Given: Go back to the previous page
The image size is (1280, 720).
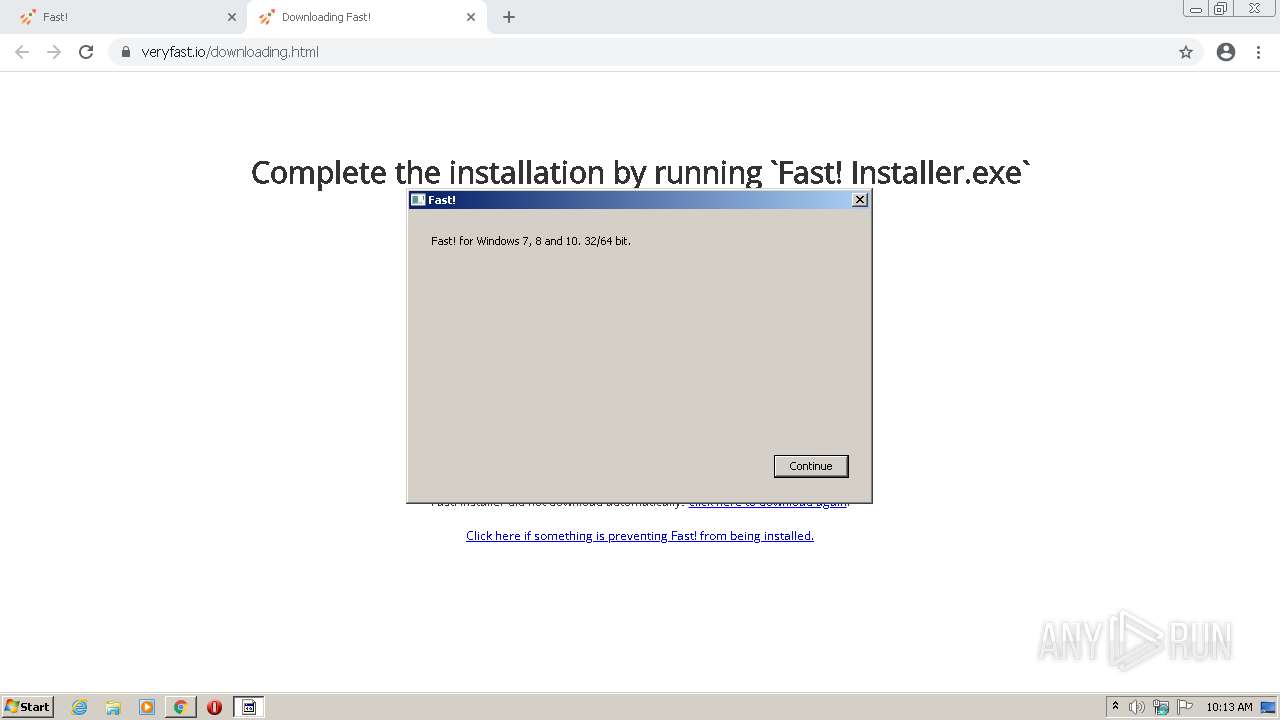Looking at the screenshot, I should 22,52.
